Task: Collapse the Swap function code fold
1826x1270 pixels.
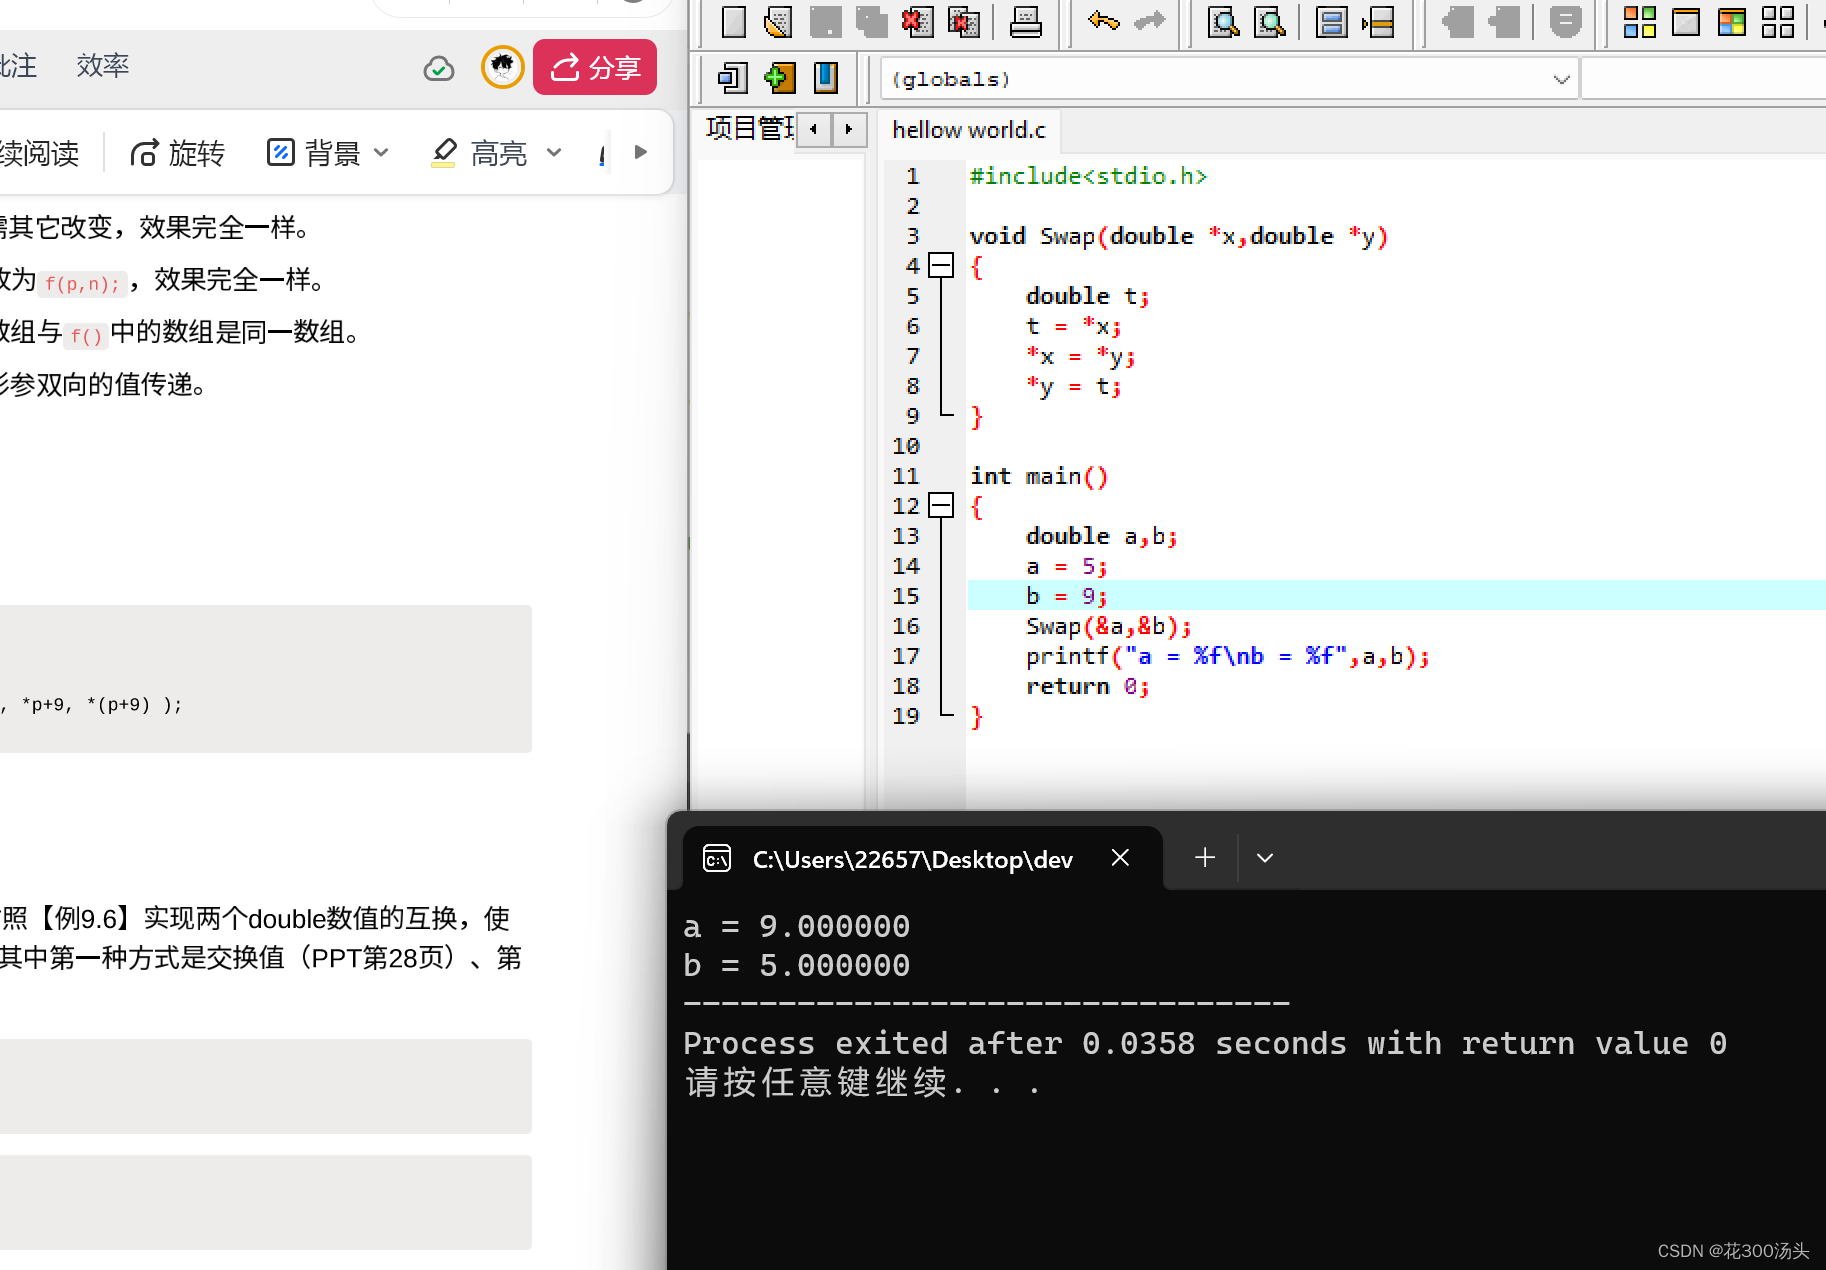Action: pos(940,266)
